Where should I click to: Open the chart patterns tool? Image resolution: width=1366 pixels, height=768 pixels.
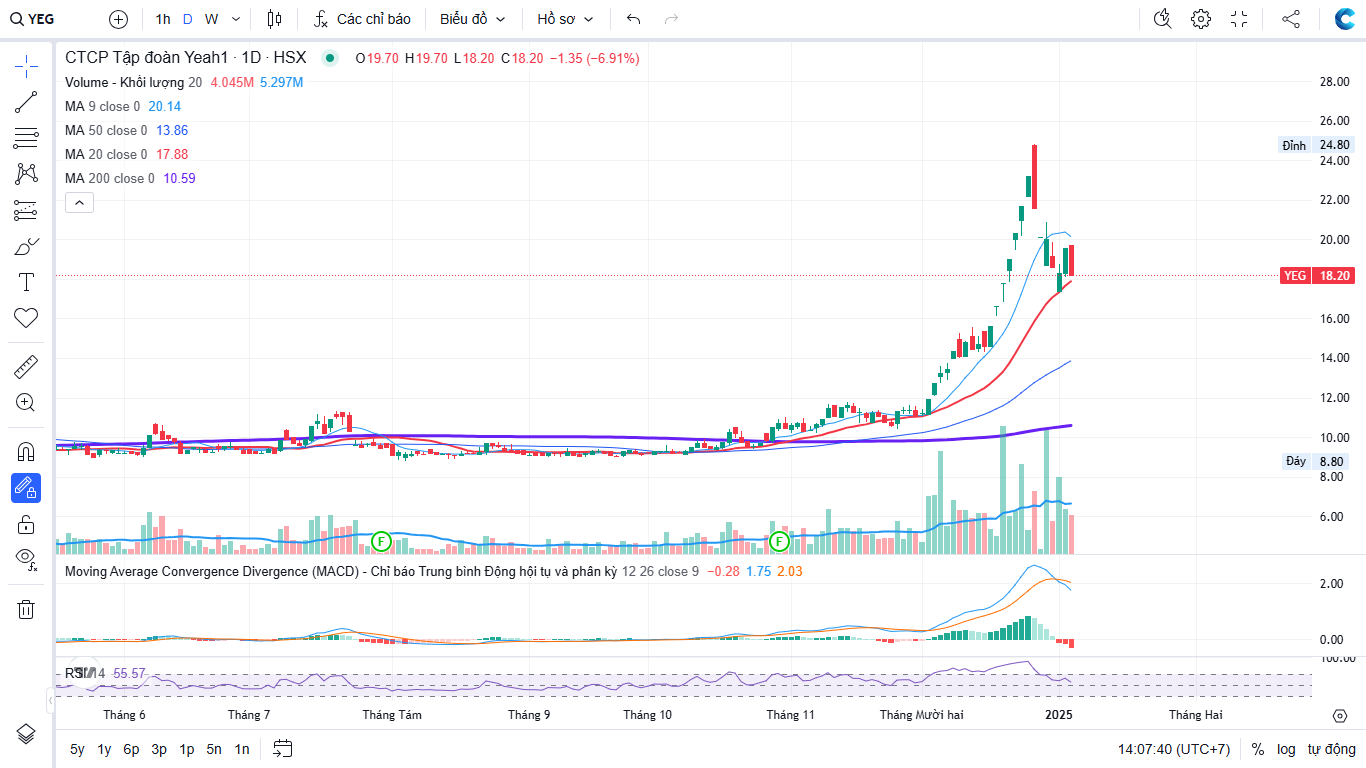(x=26, y=174)
